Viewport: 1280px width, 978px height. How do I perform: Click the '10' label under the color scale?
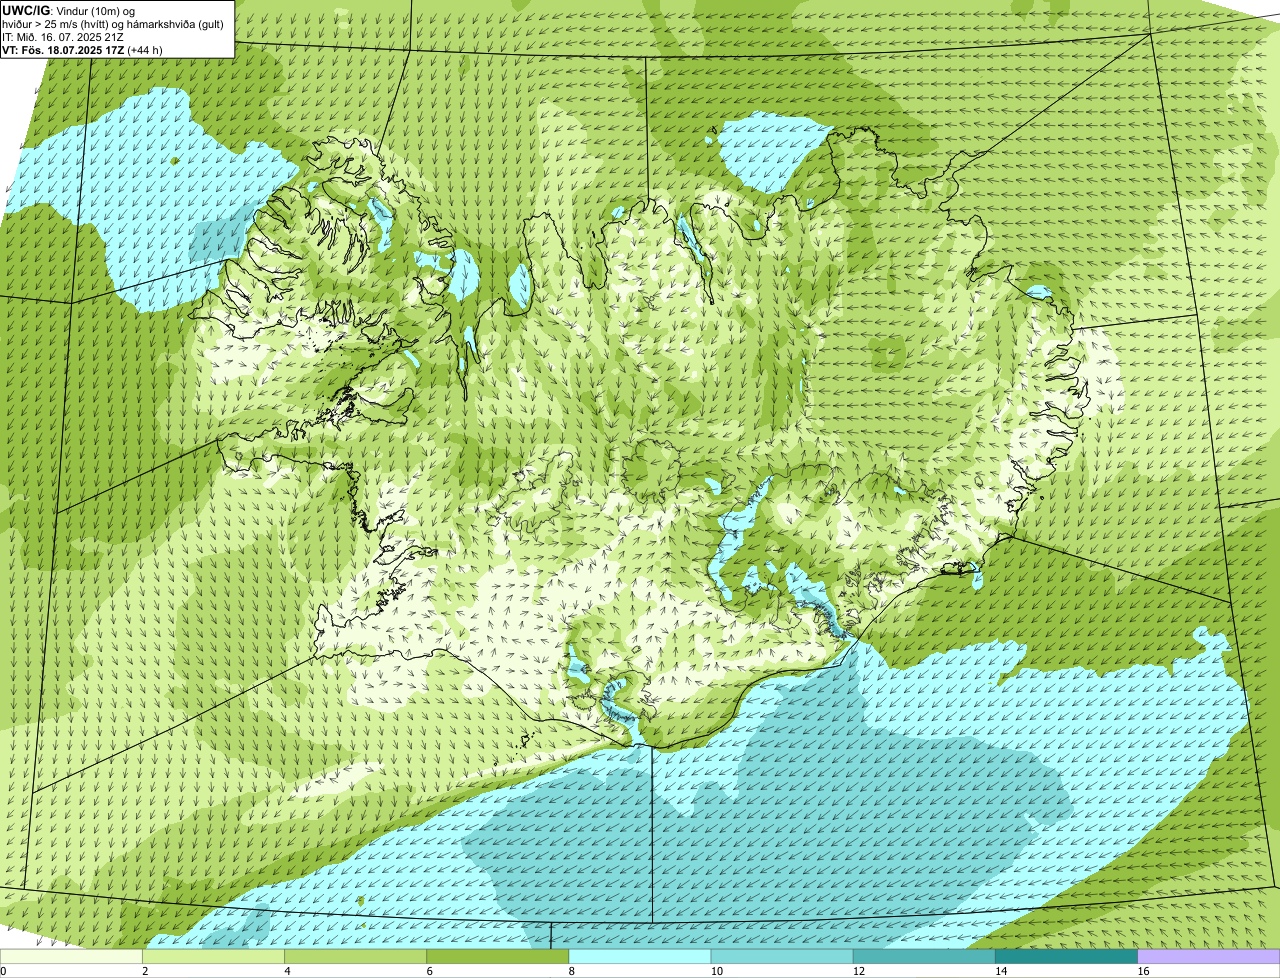[716, 971]
